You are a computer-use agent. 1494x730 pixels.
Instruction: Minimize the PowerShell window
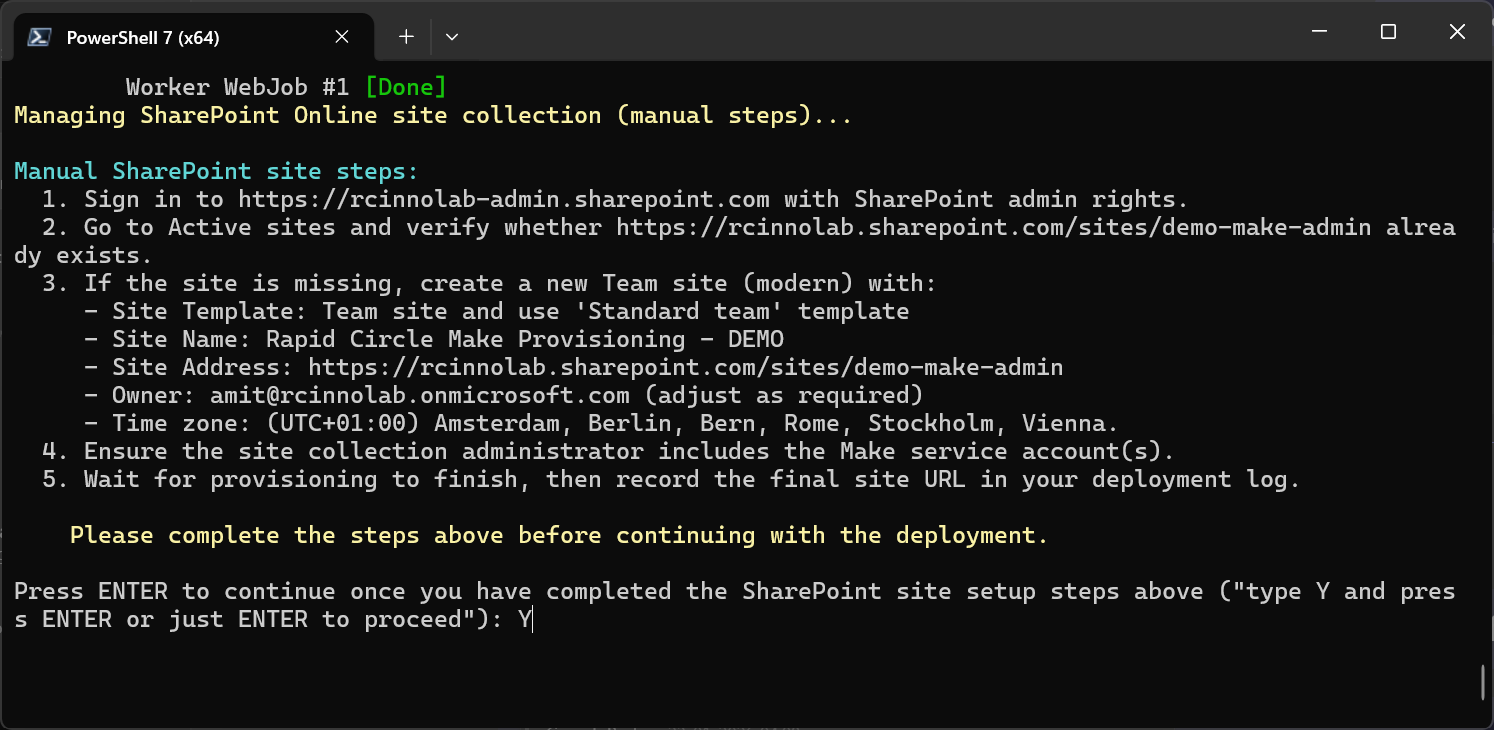(1318, 31)
